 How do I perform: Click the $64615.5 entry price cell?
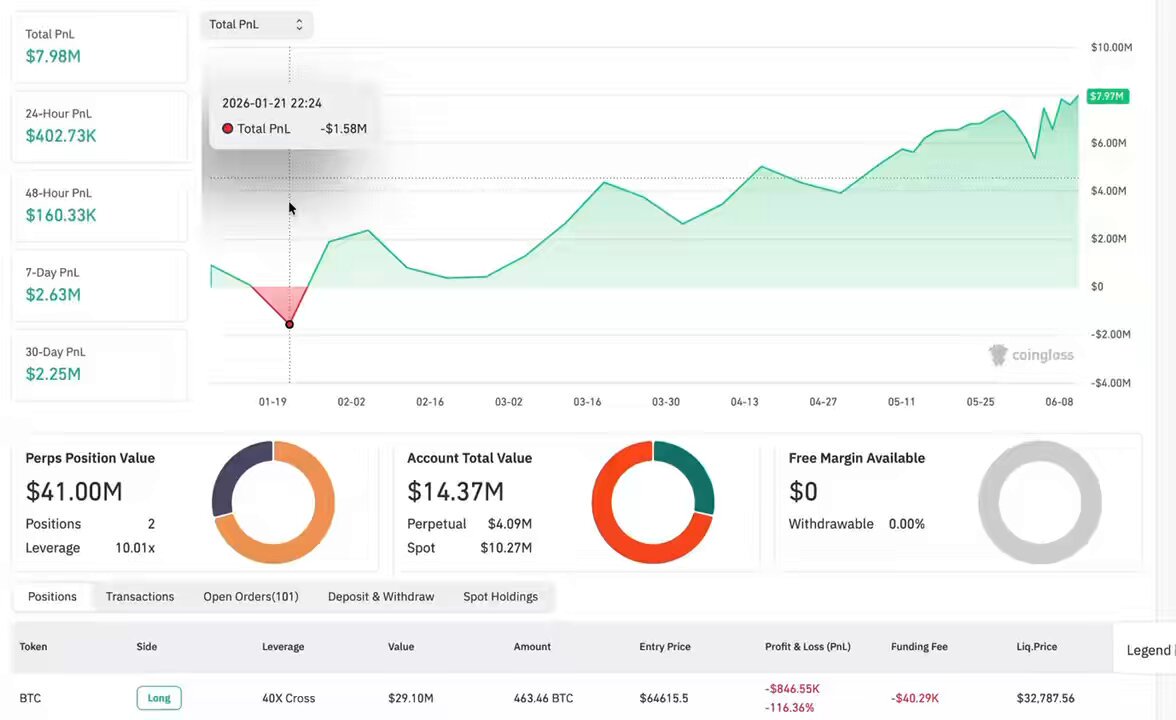click(x=664, y=698)
